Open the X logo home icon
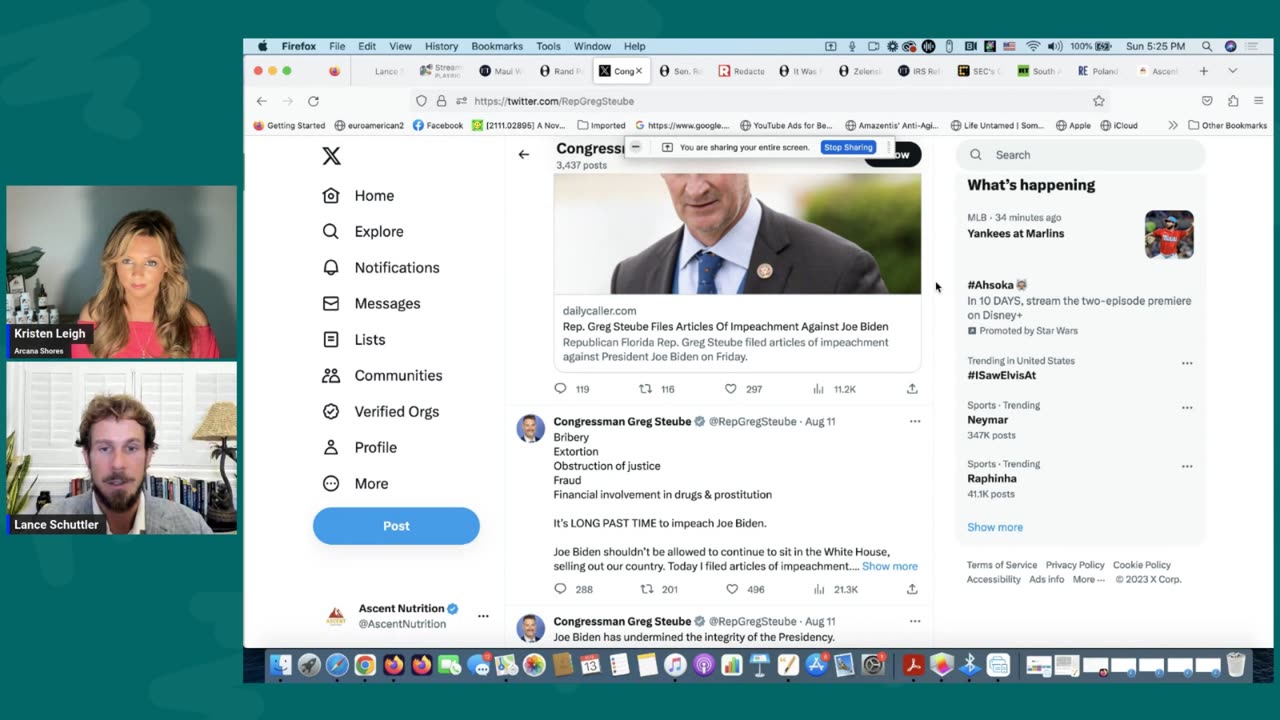Screen dimensions: 1280x720 [331, 155]
